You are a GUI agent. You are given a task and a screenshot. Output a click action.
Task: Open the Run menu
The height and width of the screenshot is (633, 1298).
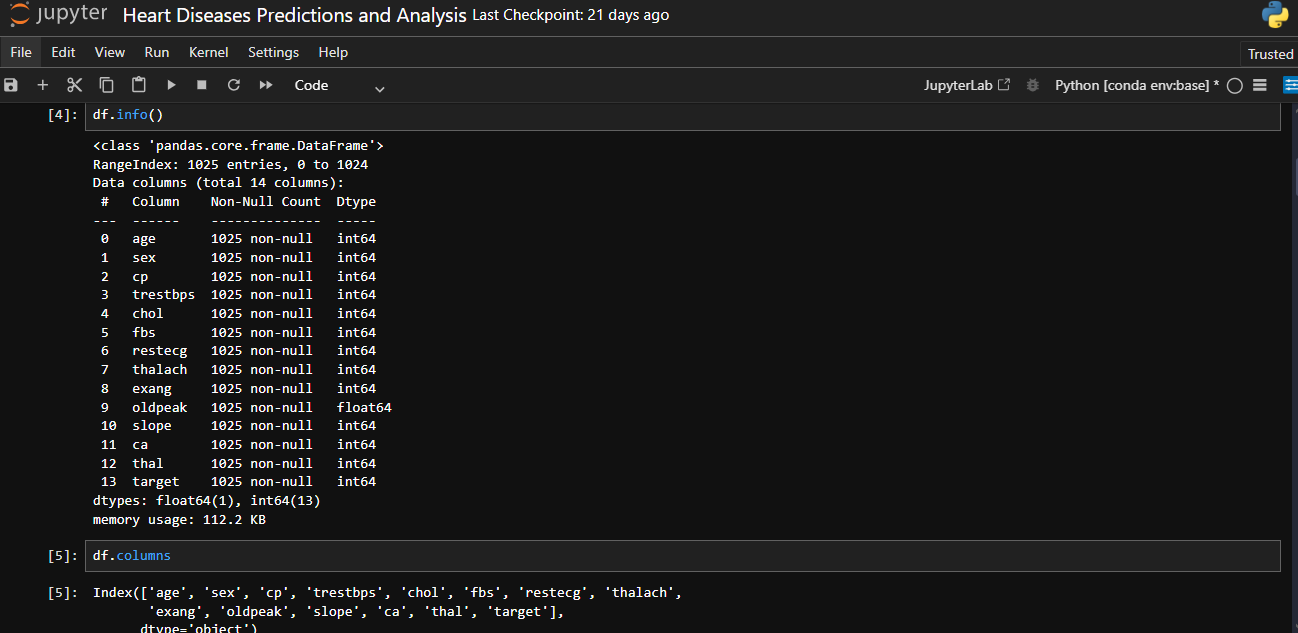click(157, 52)
